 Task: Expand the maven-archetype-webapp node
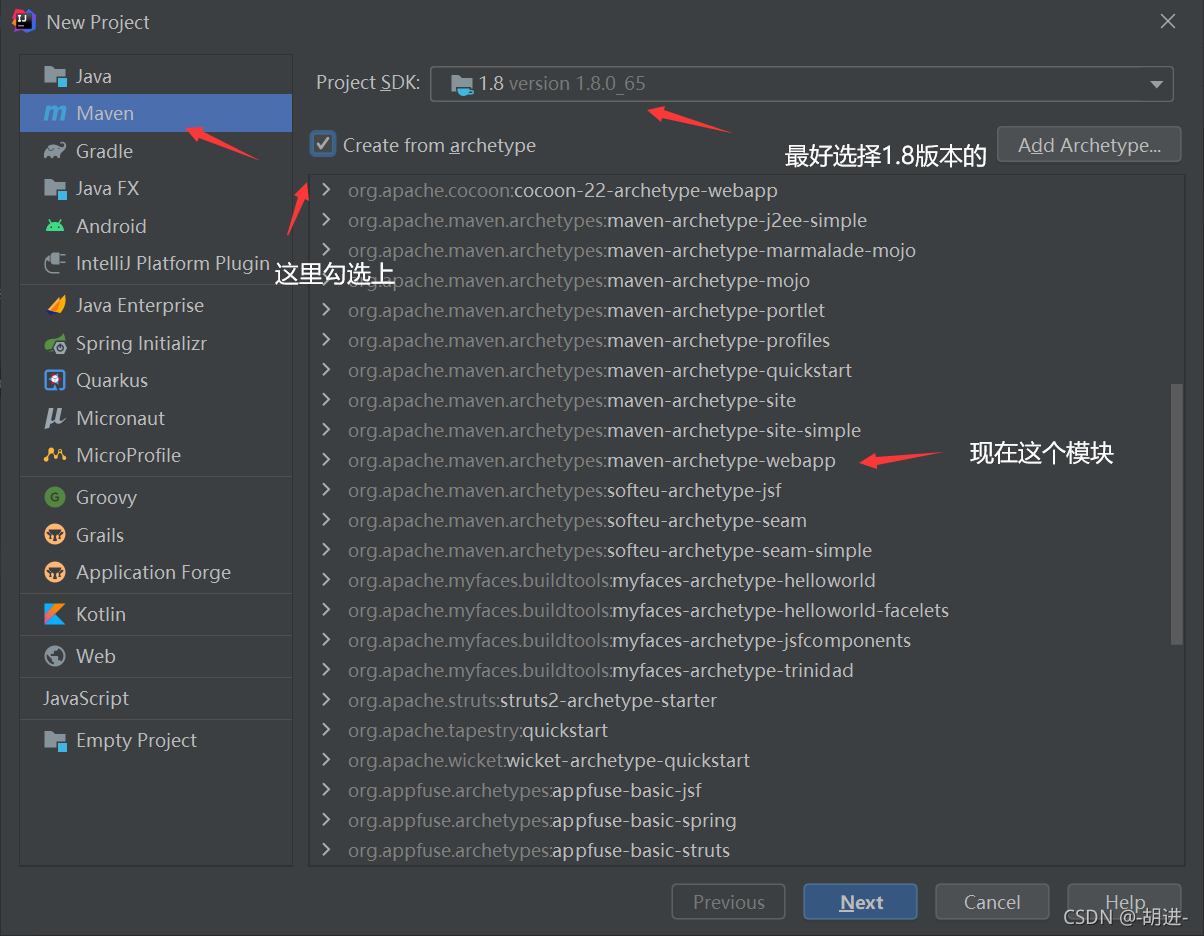(326, 460)
